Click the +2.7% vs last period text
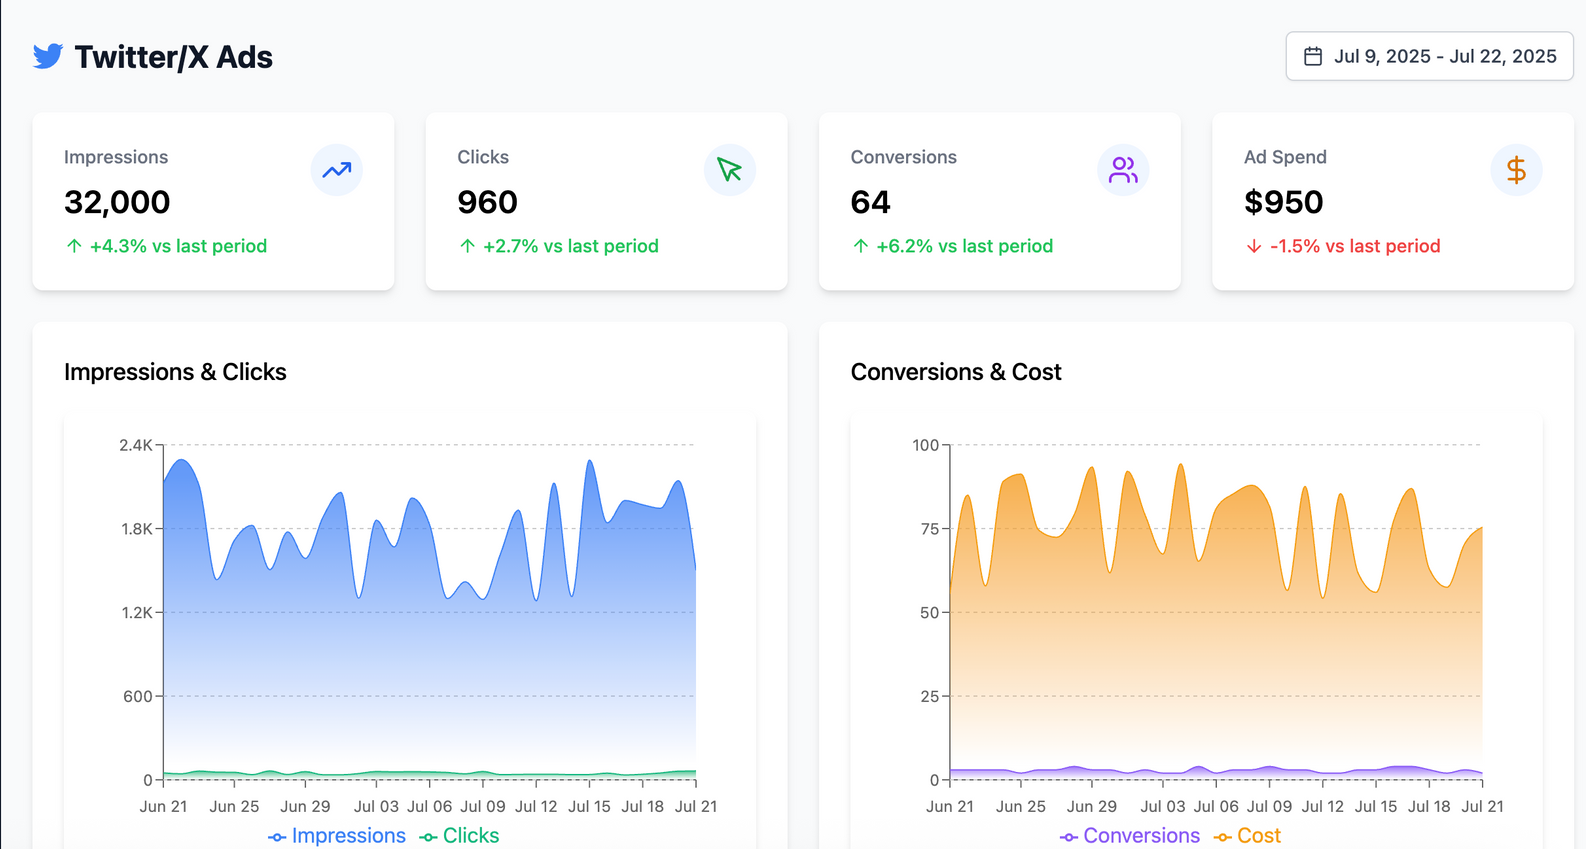Image resolution: width=1586 pixels, height=849 pixels. [571, 246]
